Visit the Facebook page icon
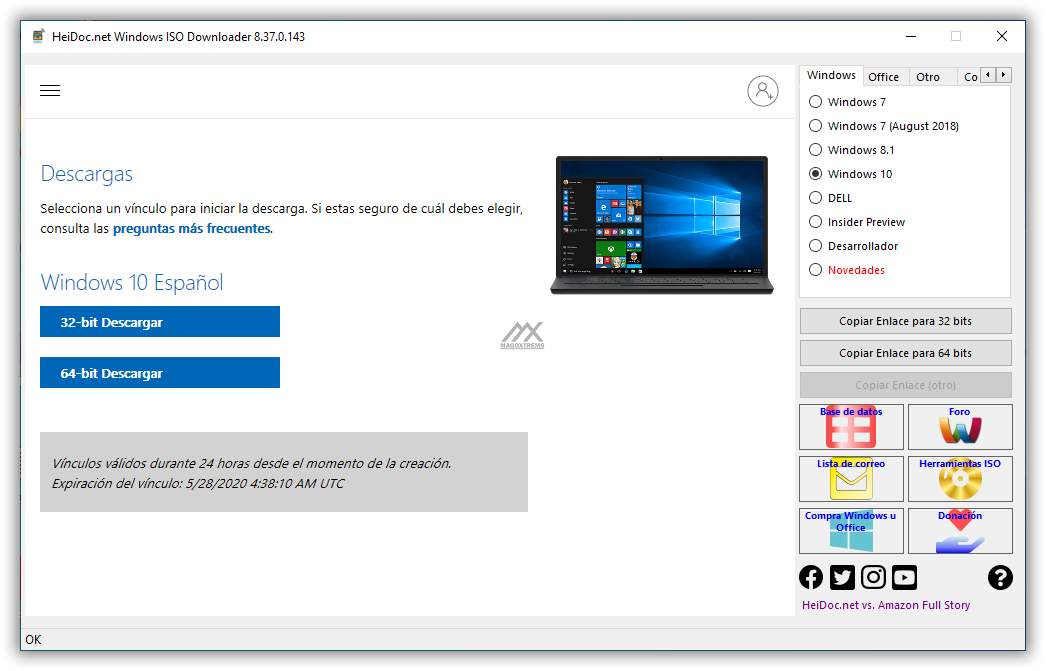 click(811, 577)
